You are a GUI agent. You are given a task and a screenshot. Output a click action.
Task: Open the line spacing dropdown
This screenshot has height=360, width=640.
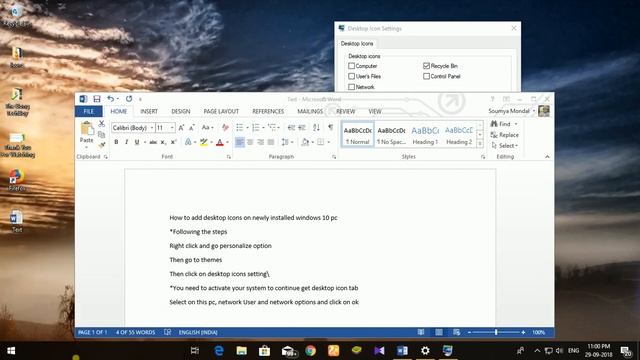click(287, 142)
